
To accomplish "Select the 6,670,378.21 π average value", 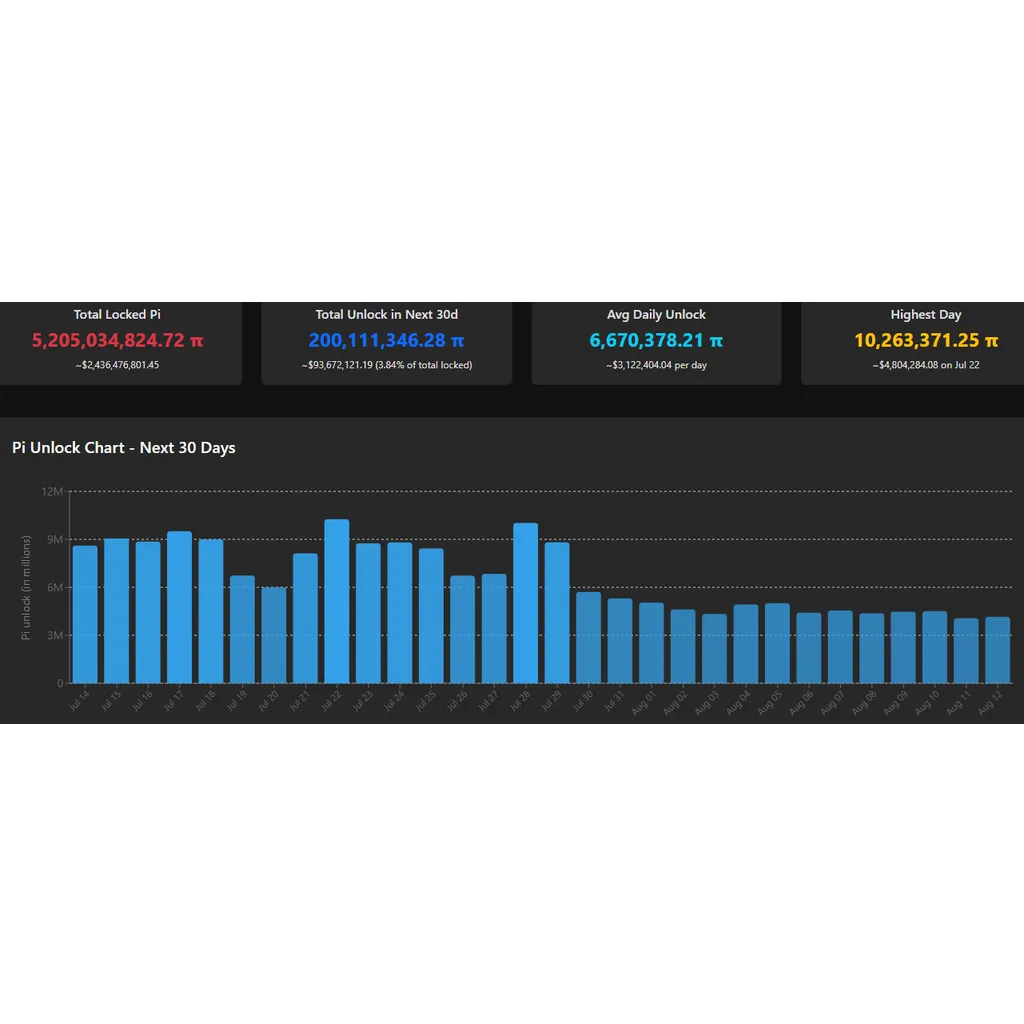I will click(656, 340).
